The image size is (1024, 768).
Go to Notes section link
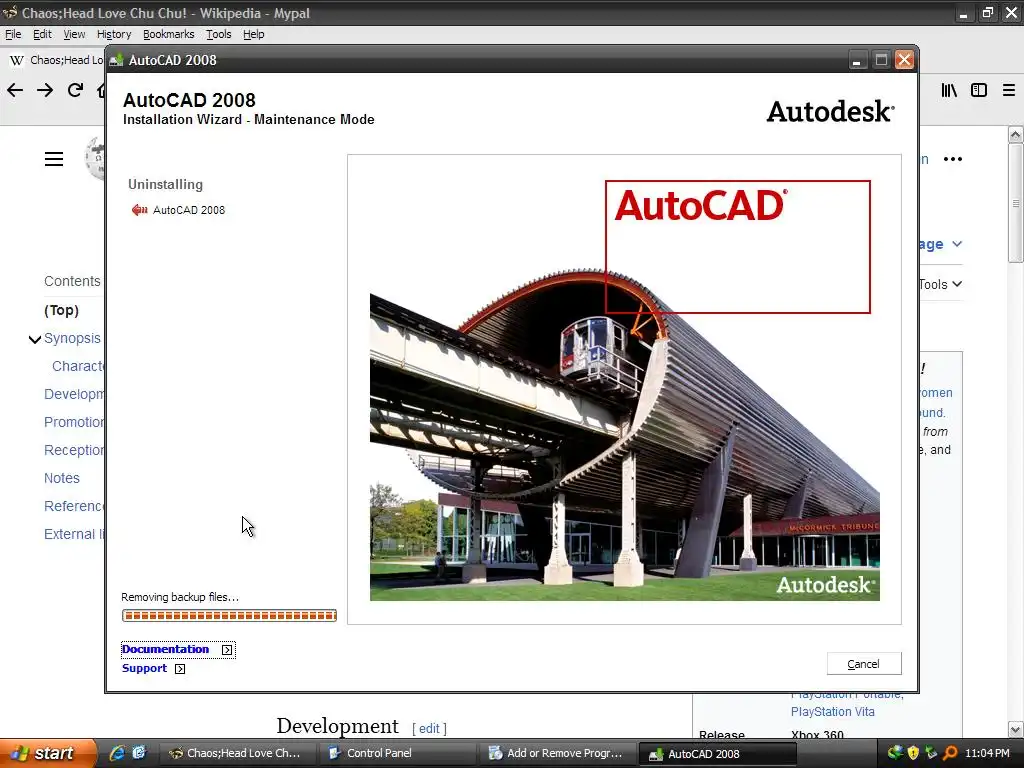pyautogui.click(x=61, y=478)
